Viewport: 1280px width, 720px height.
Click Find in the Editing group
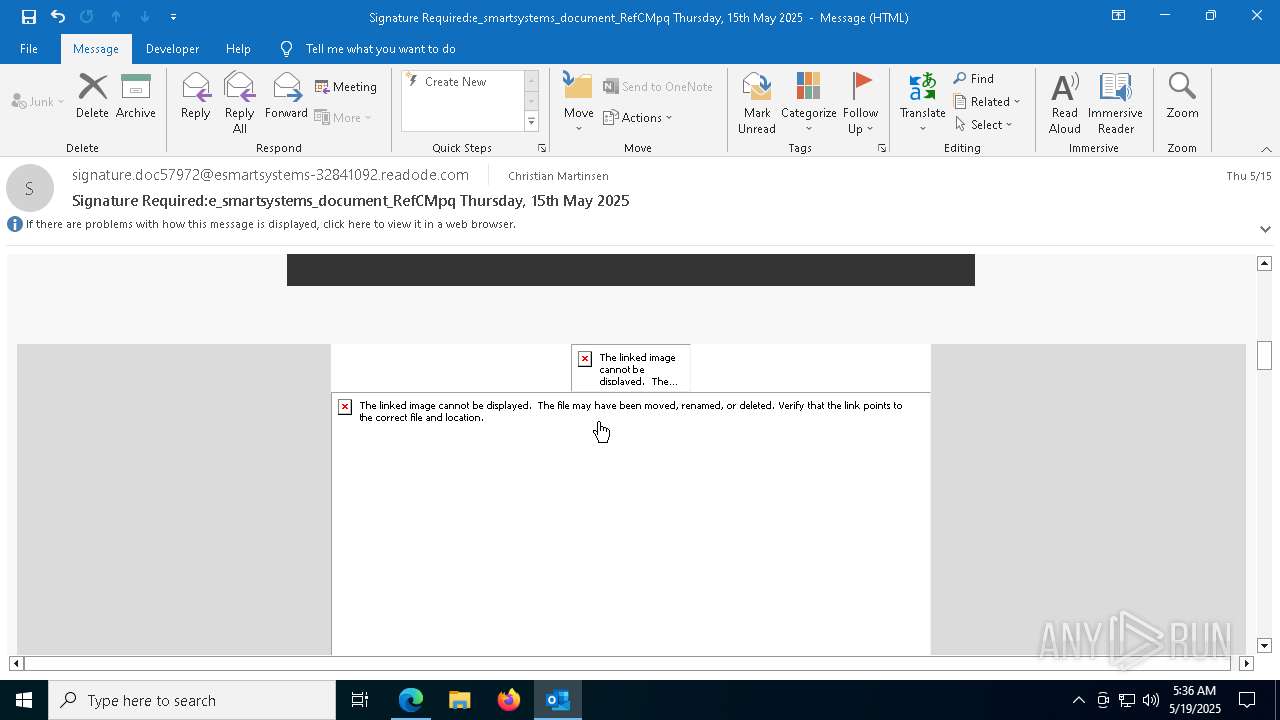tap(974, 79)
